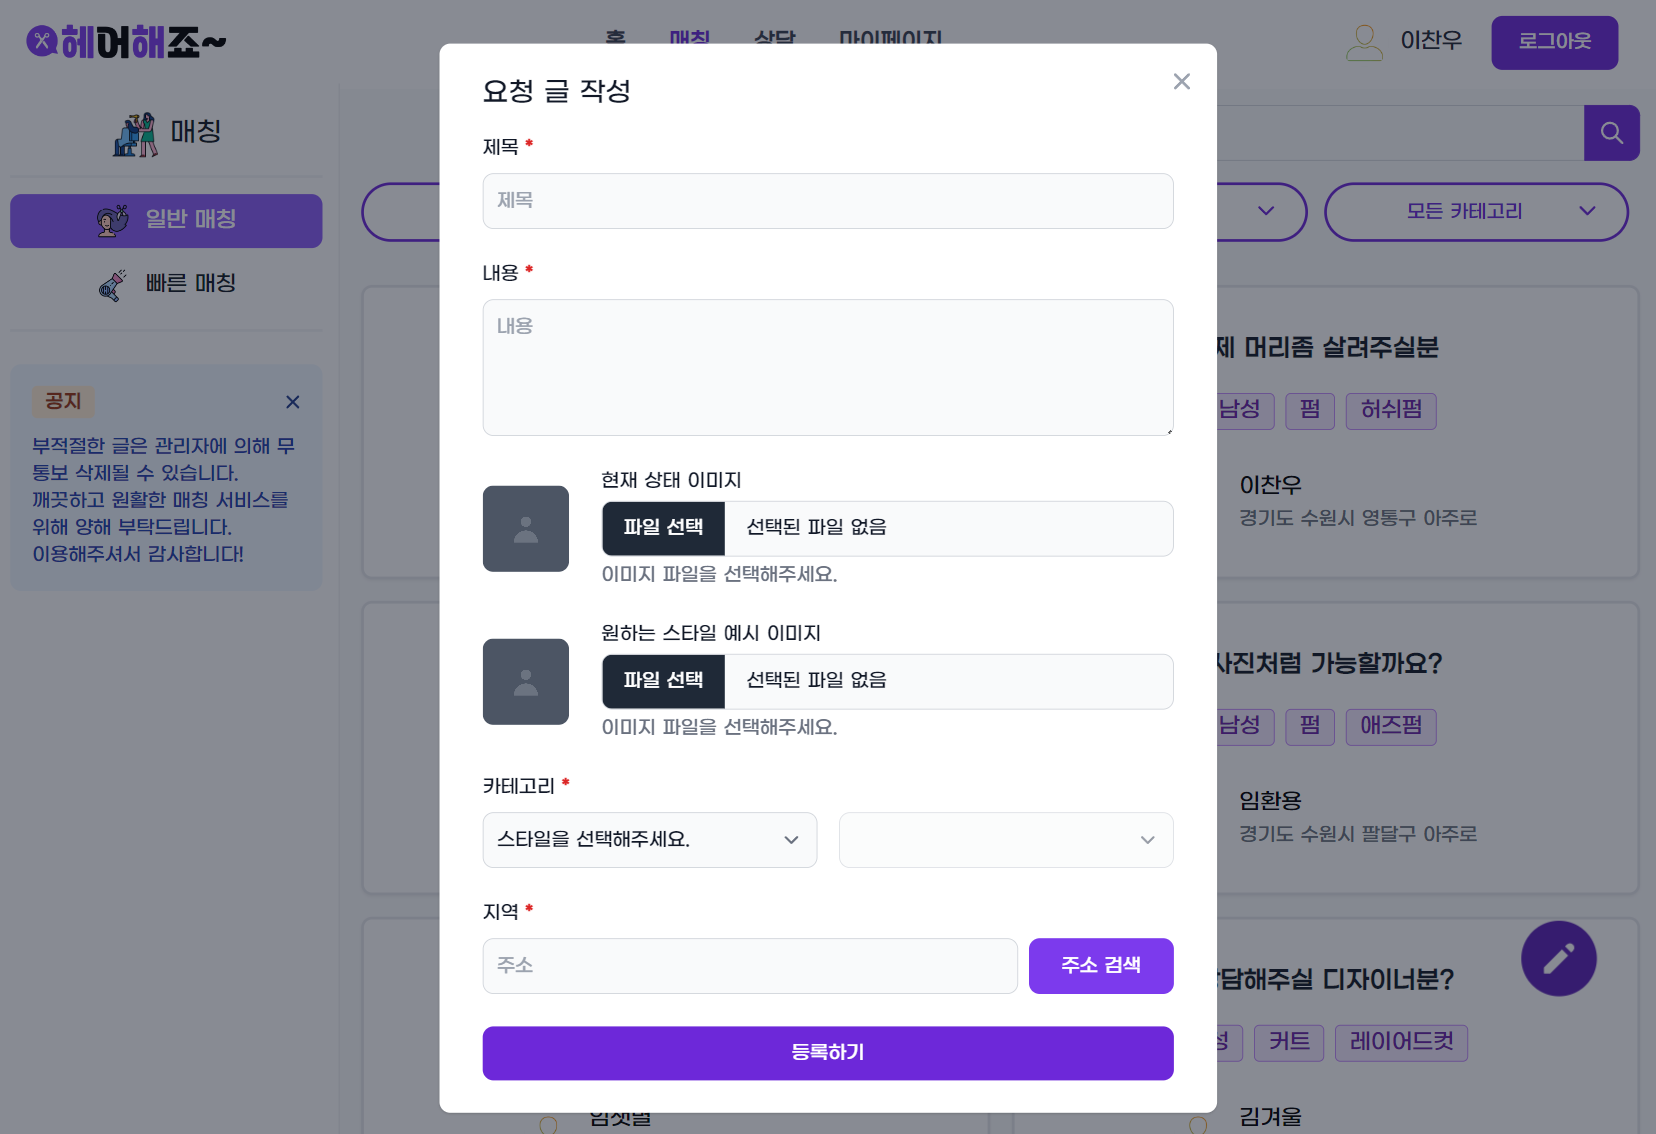Click the 주소 검색 button

[x=1100, y=966]
